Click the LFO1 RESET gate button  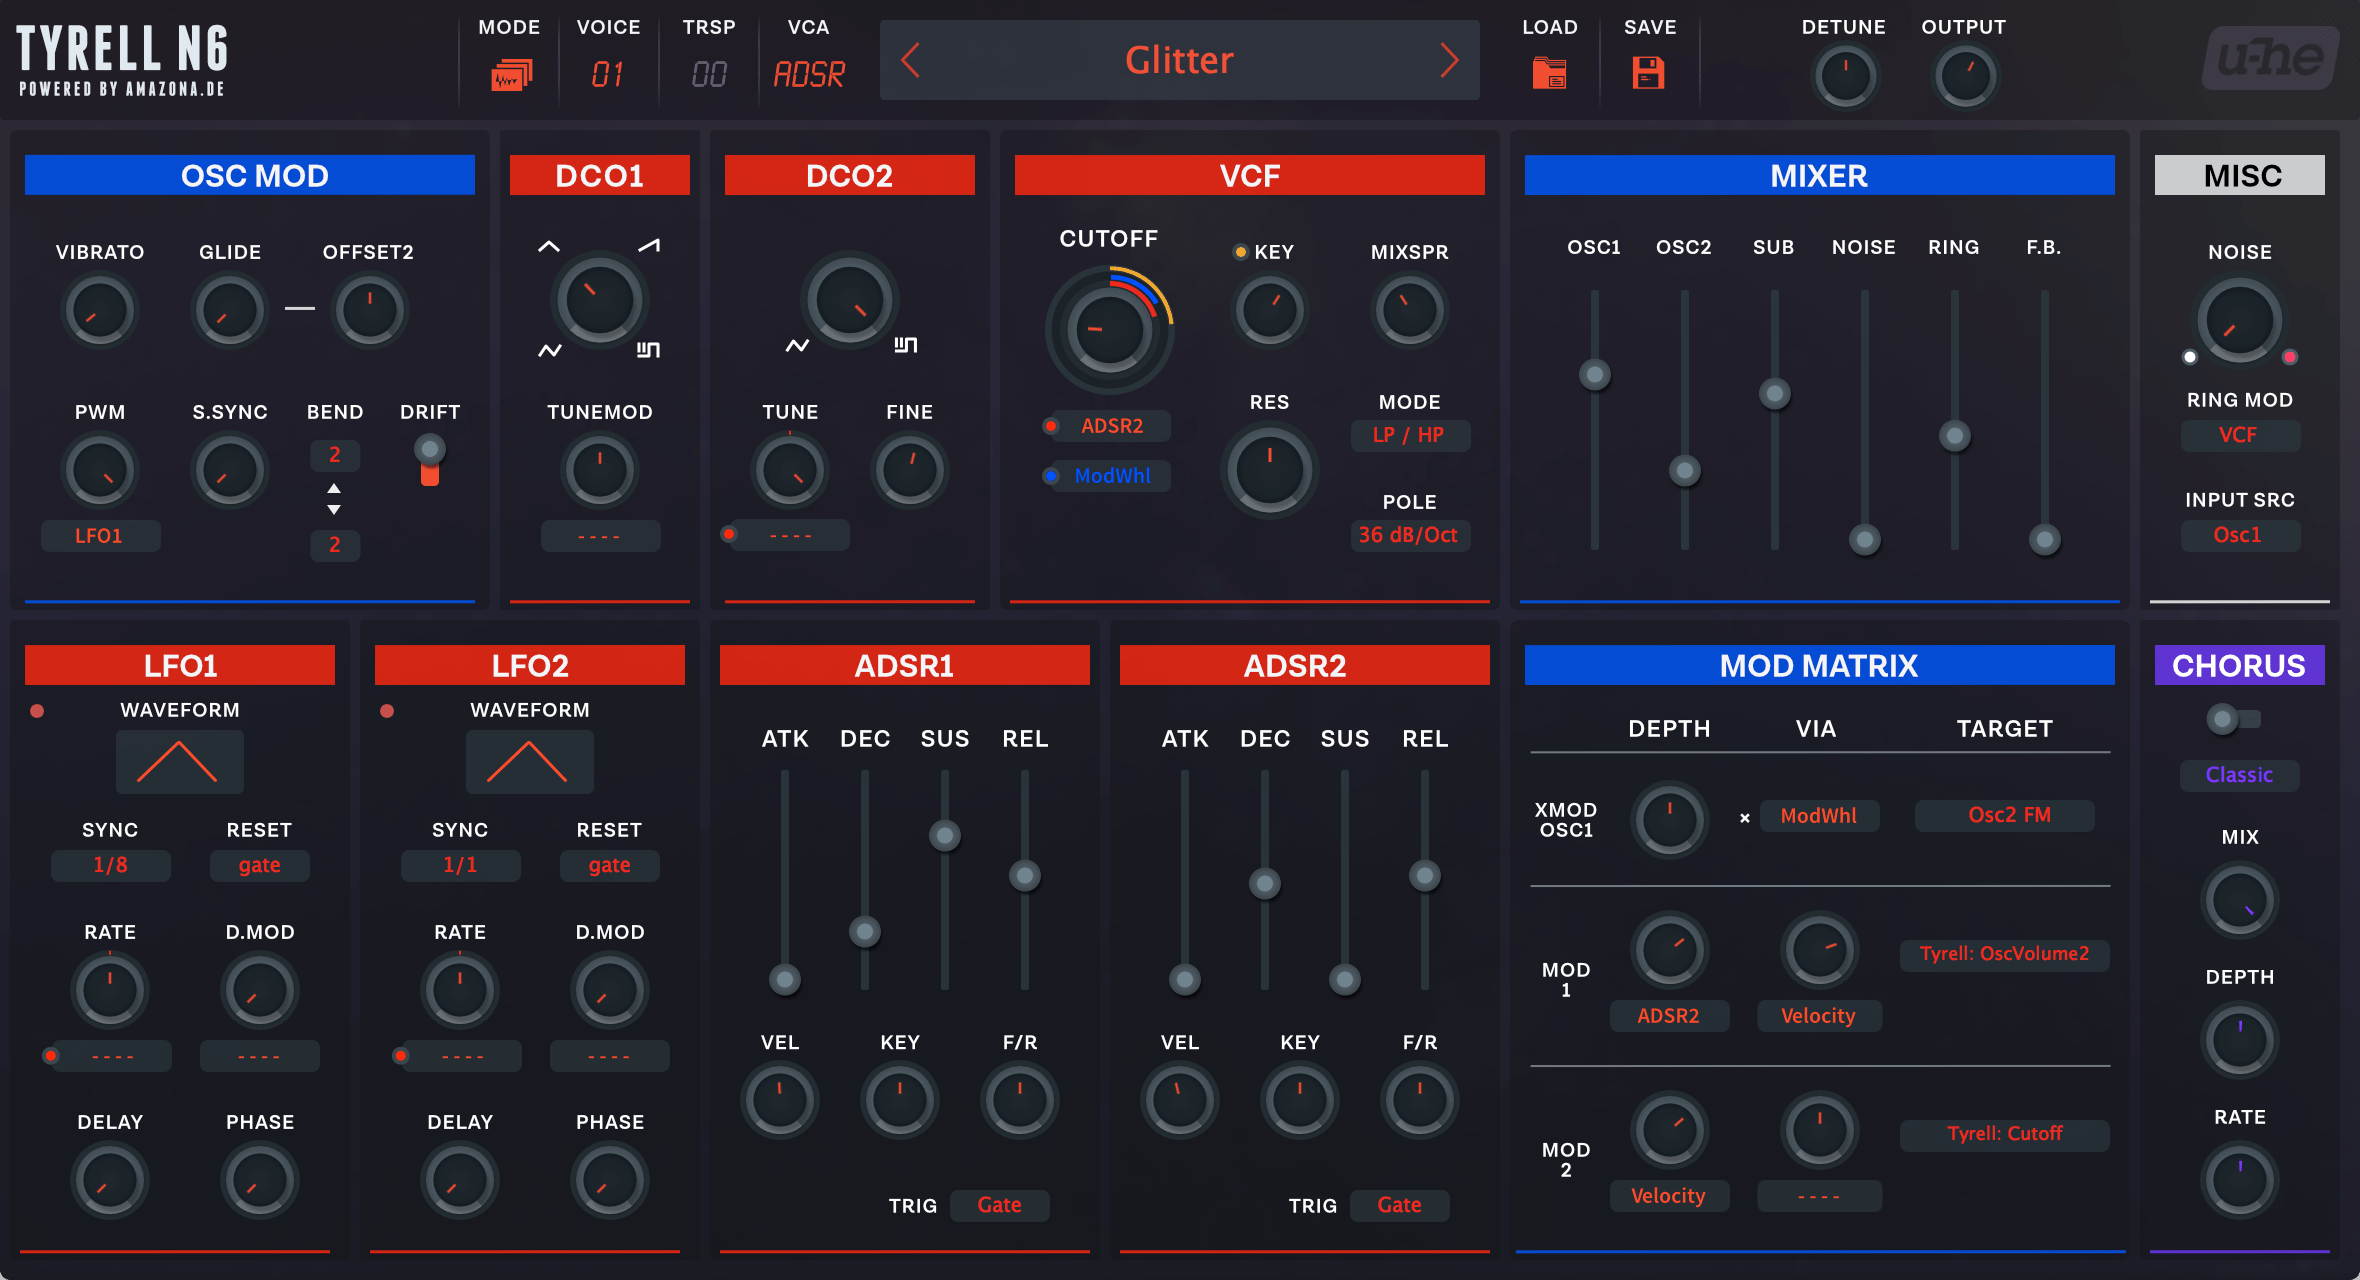[260, 865]
